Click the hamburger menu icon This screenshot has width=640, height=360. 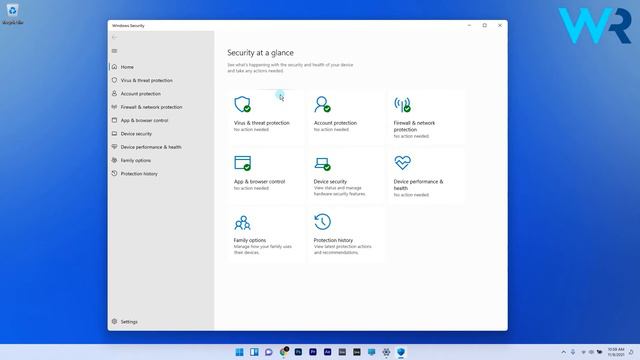[x=114, y=51]
